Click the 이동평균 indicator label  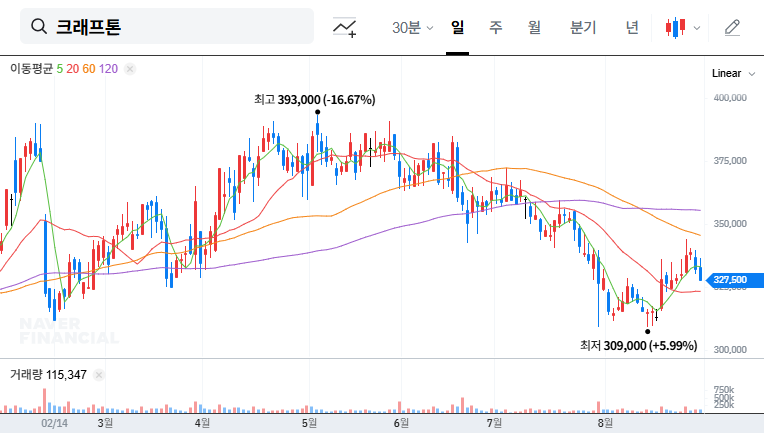(31, 69)
